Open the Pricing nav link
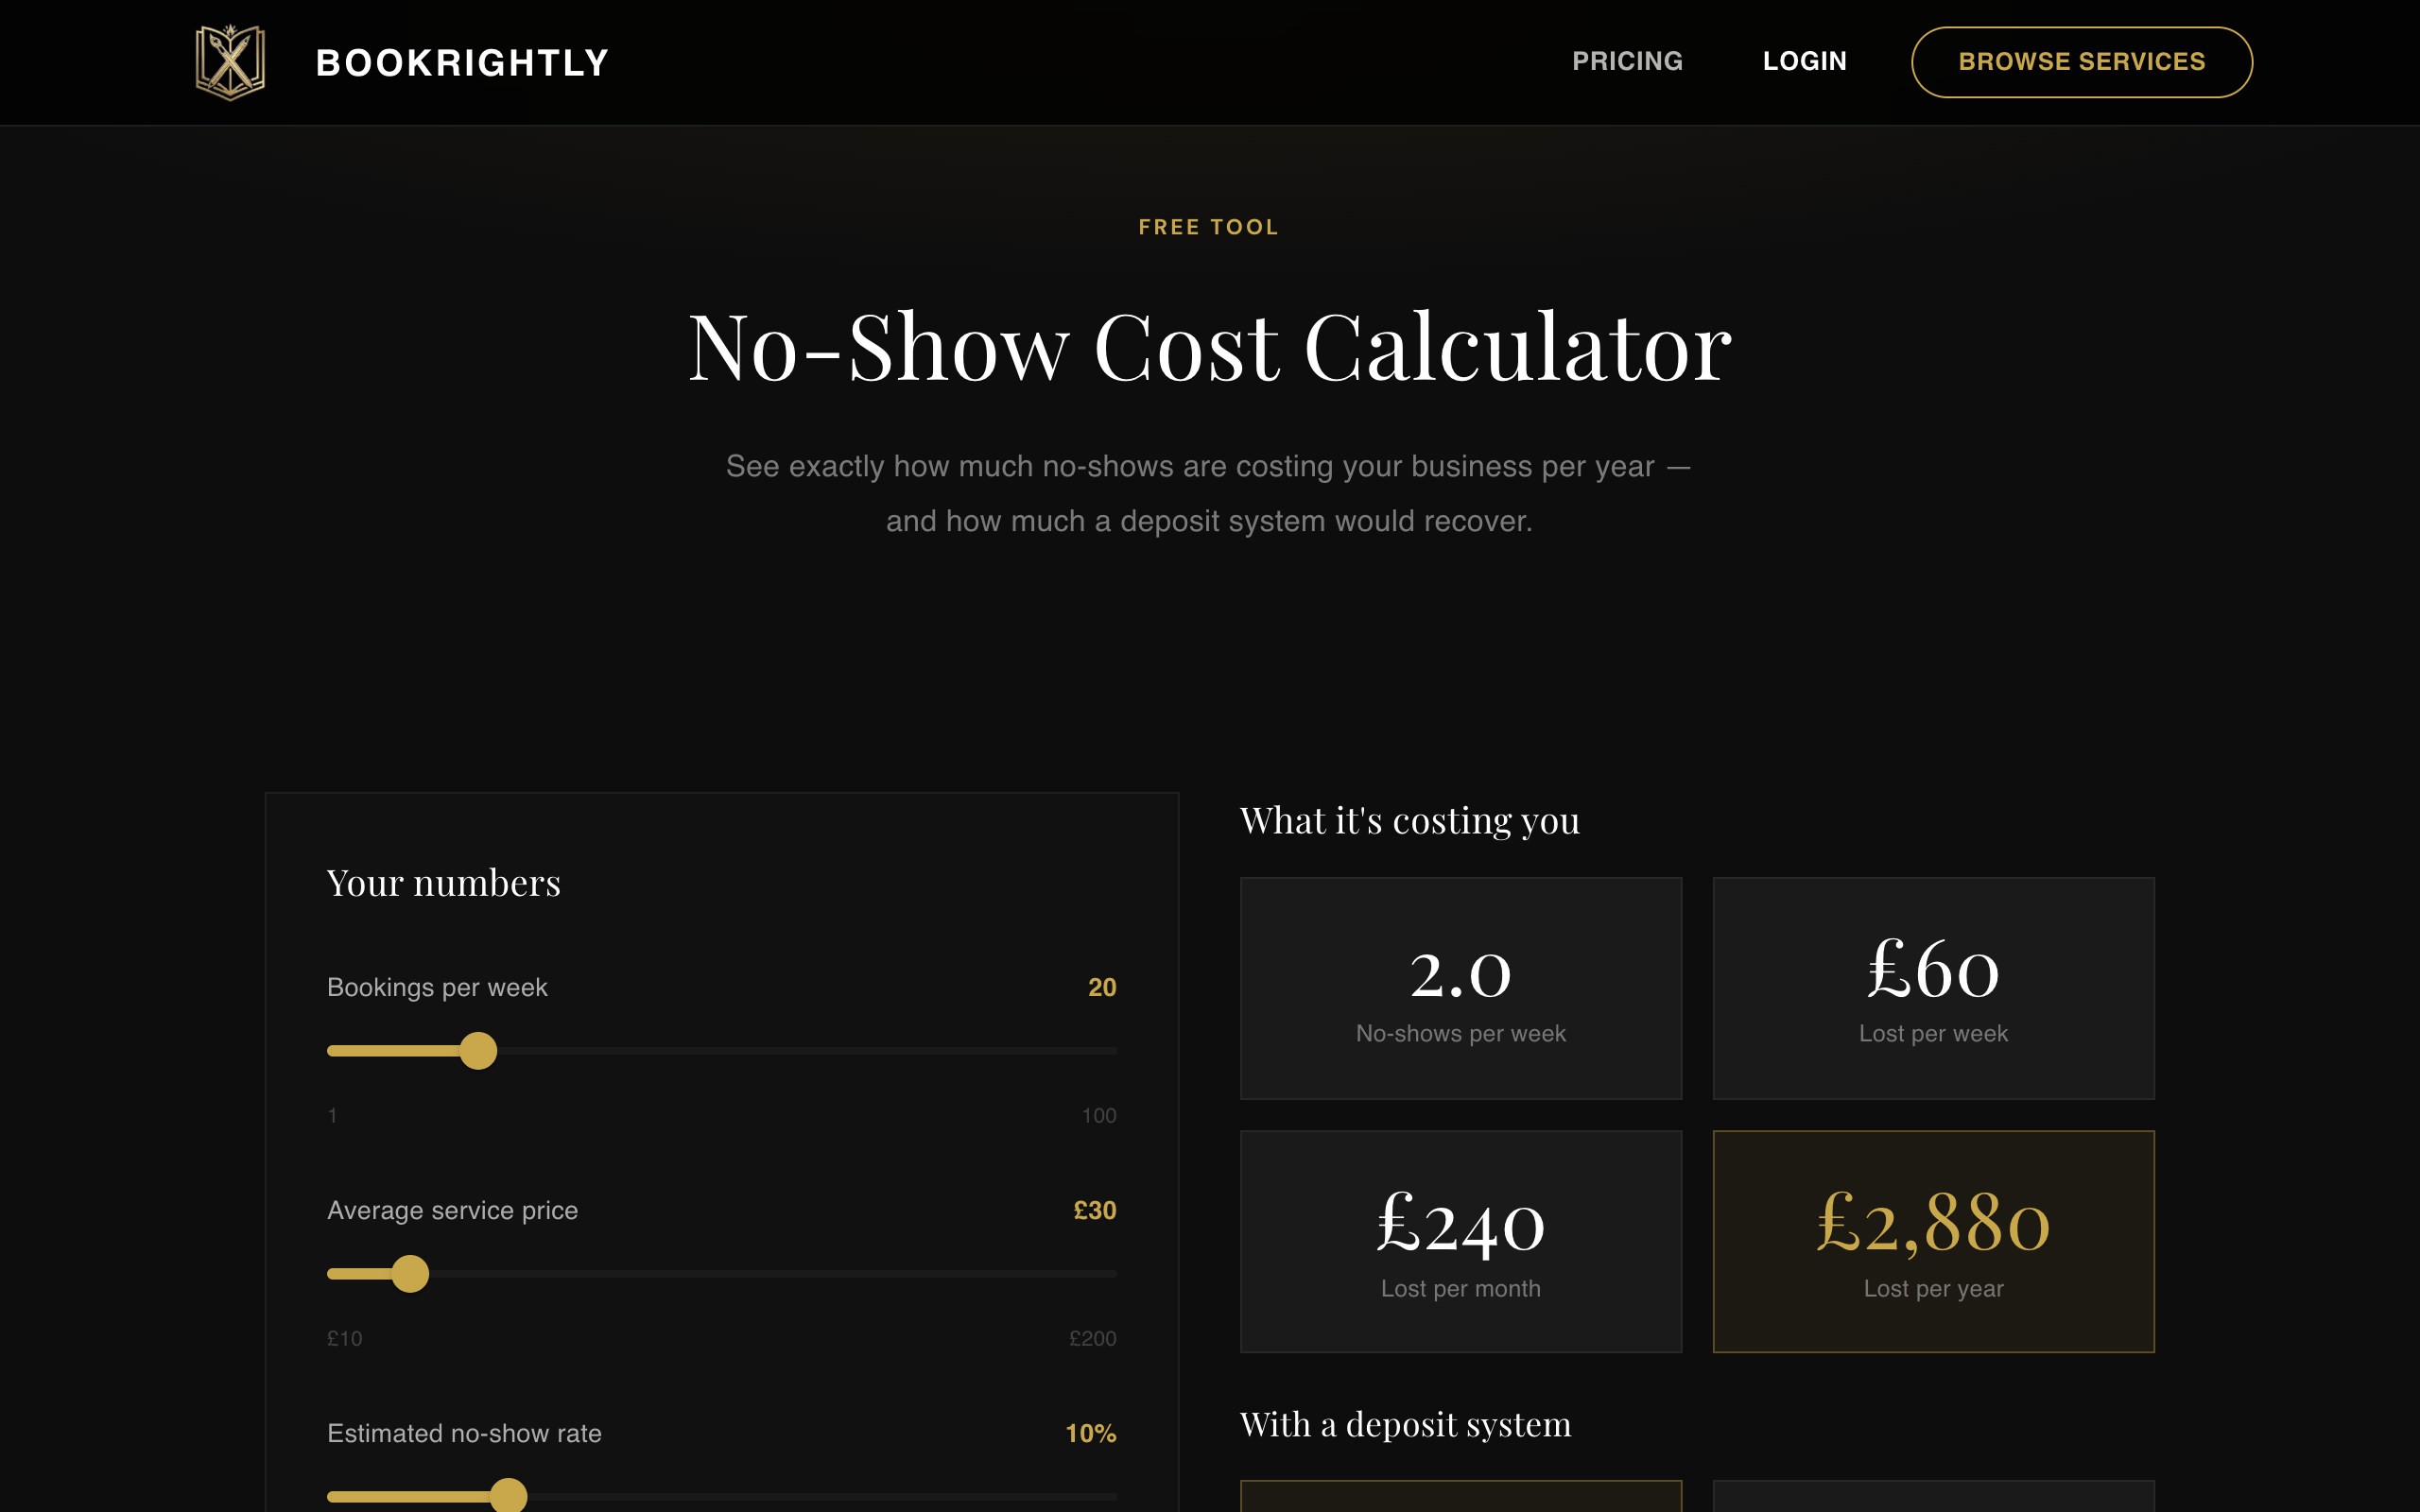 point(1627,61)
